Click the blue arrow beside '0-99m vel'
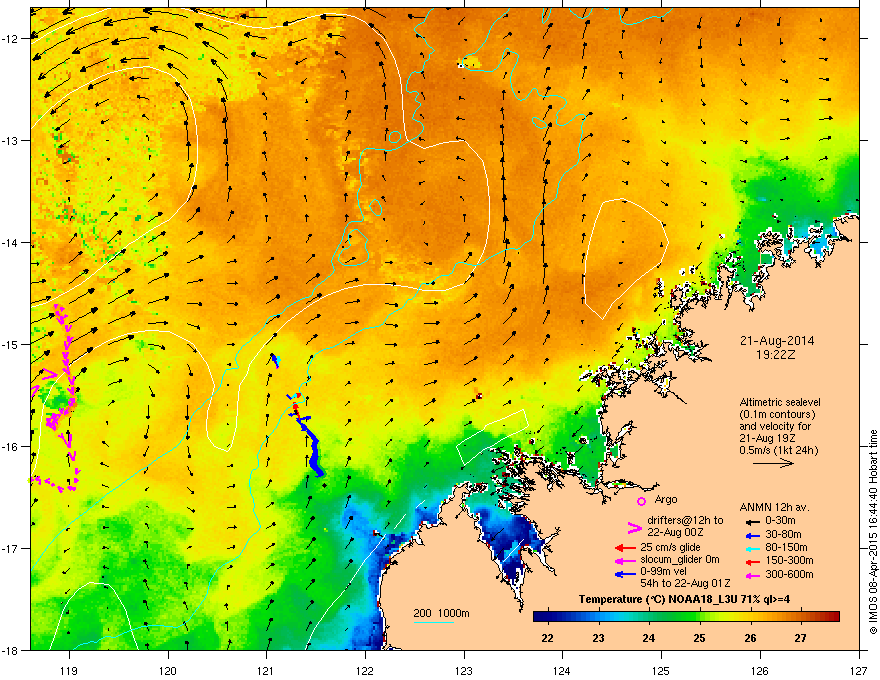880x680 pixels. coord(625,574)
